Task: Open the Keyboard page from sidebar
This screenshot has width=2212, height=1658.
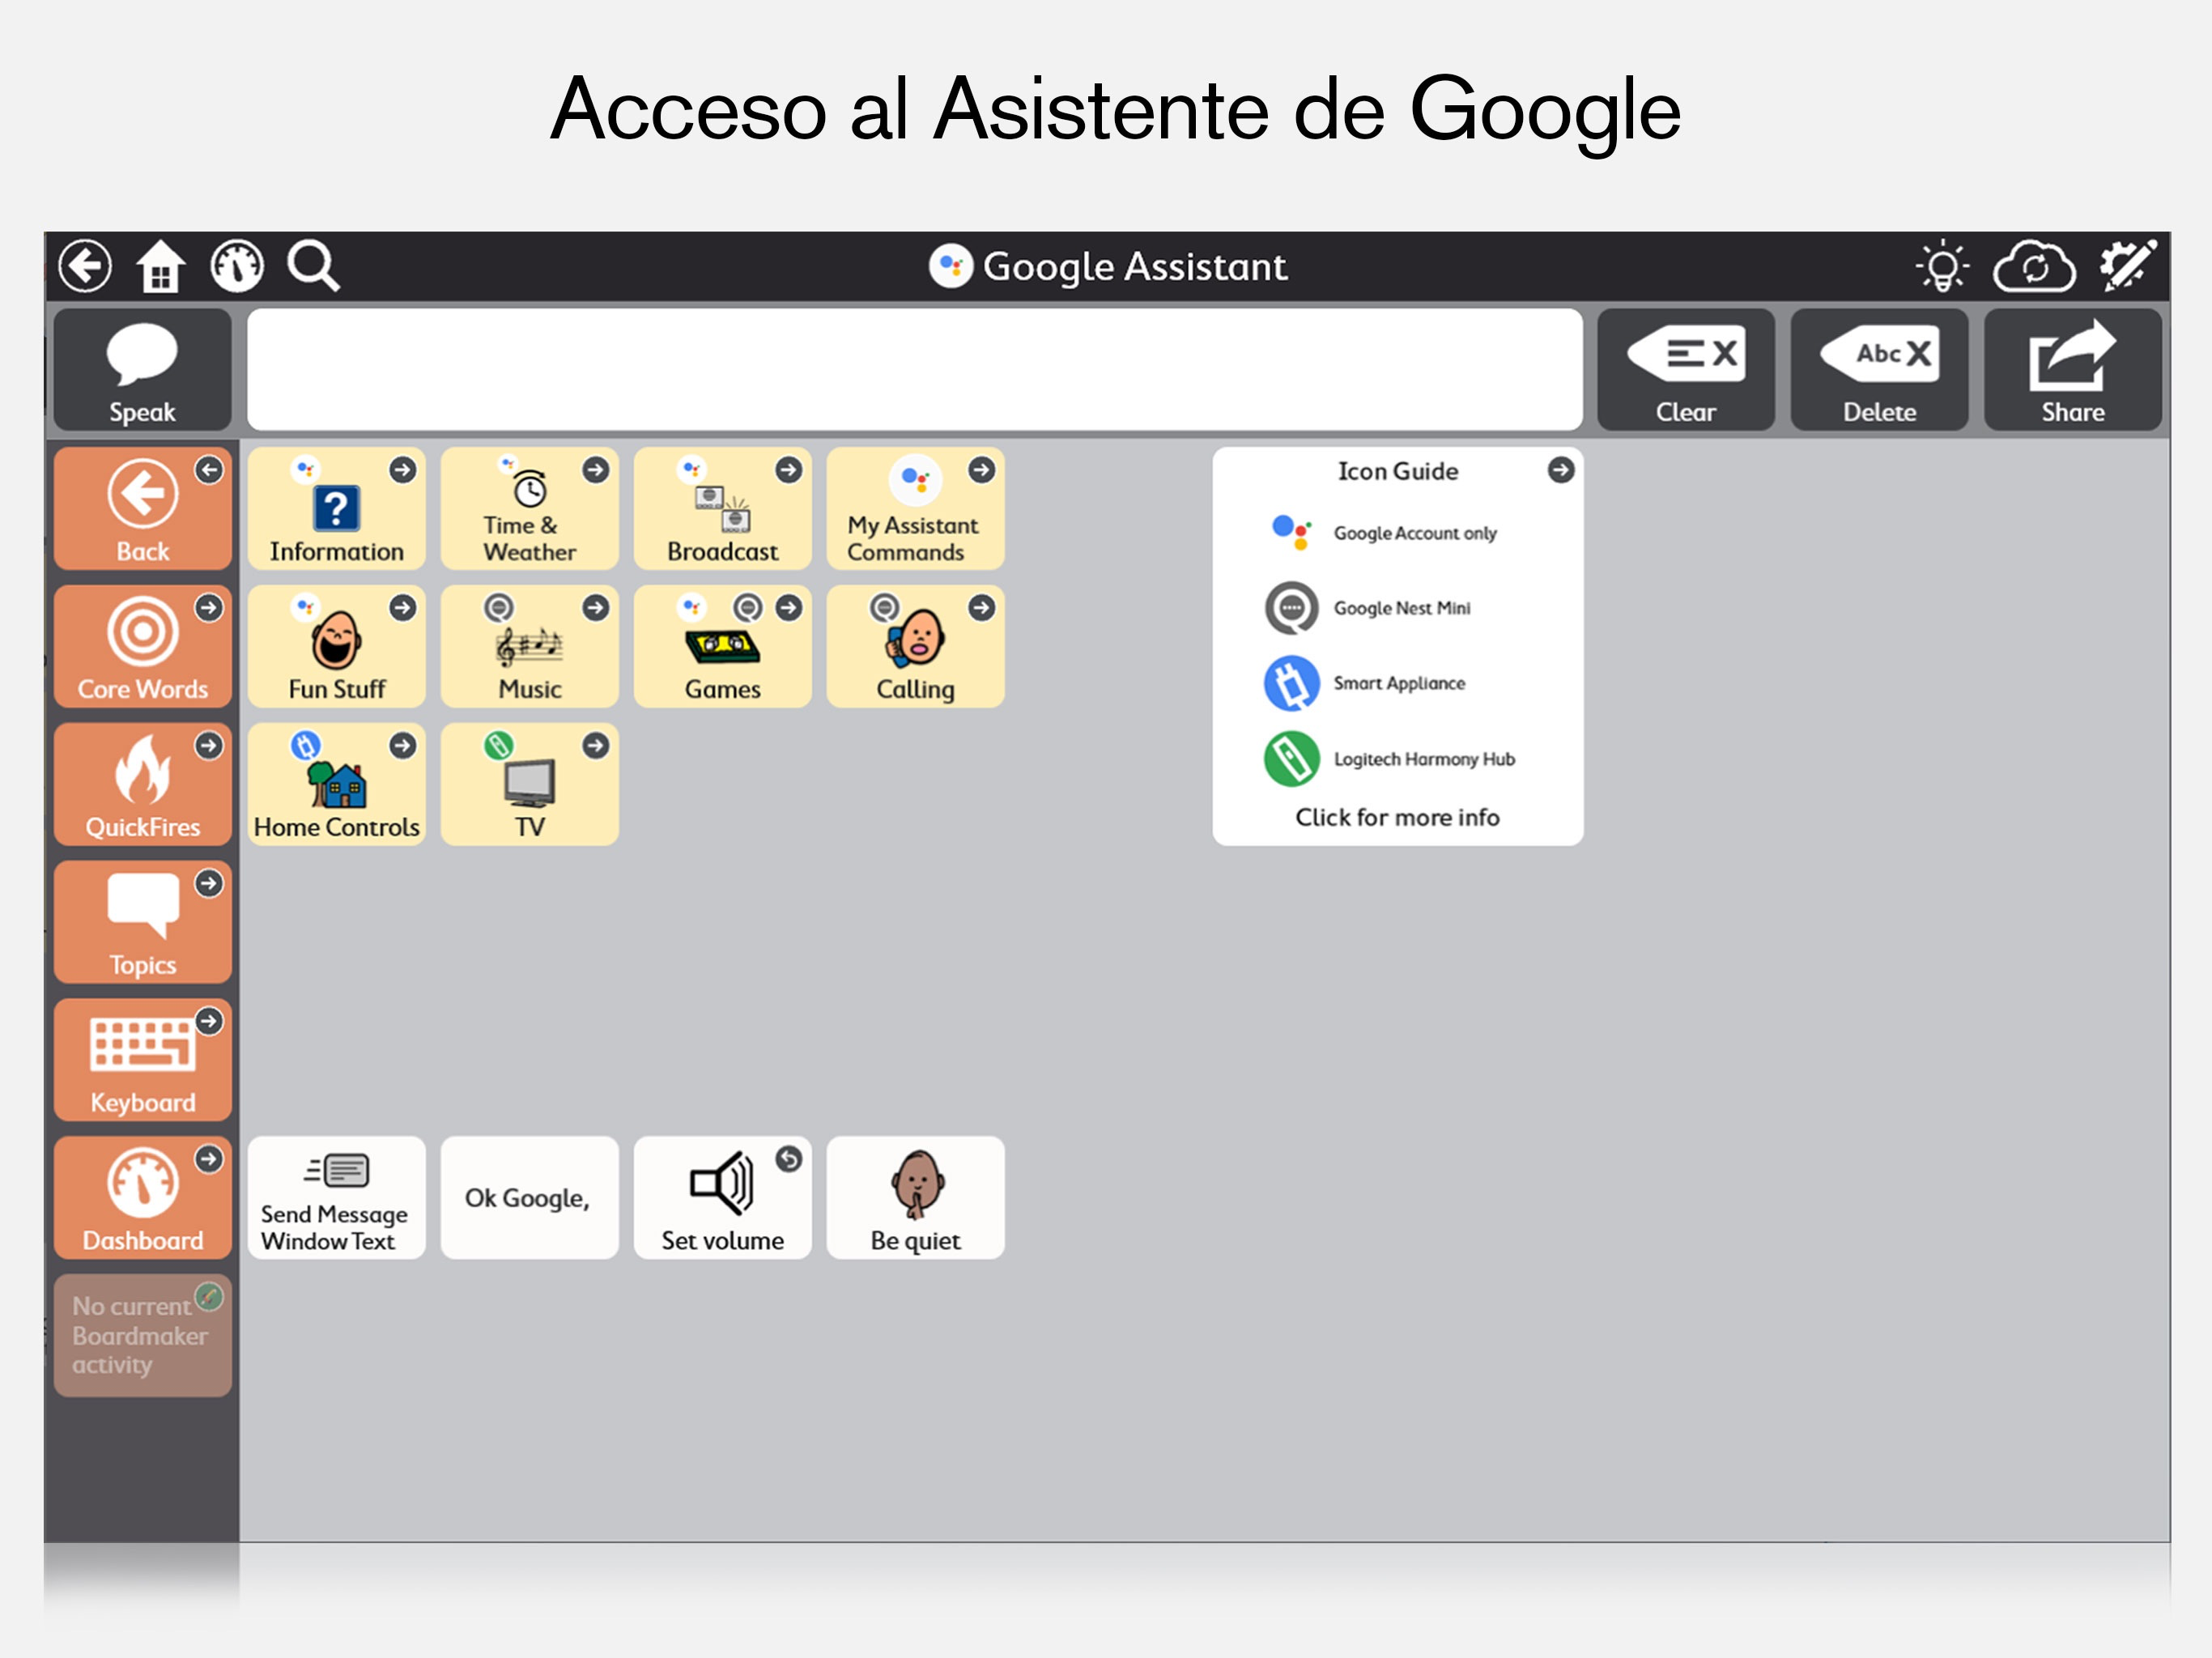Action: (x=143, y=1060)
